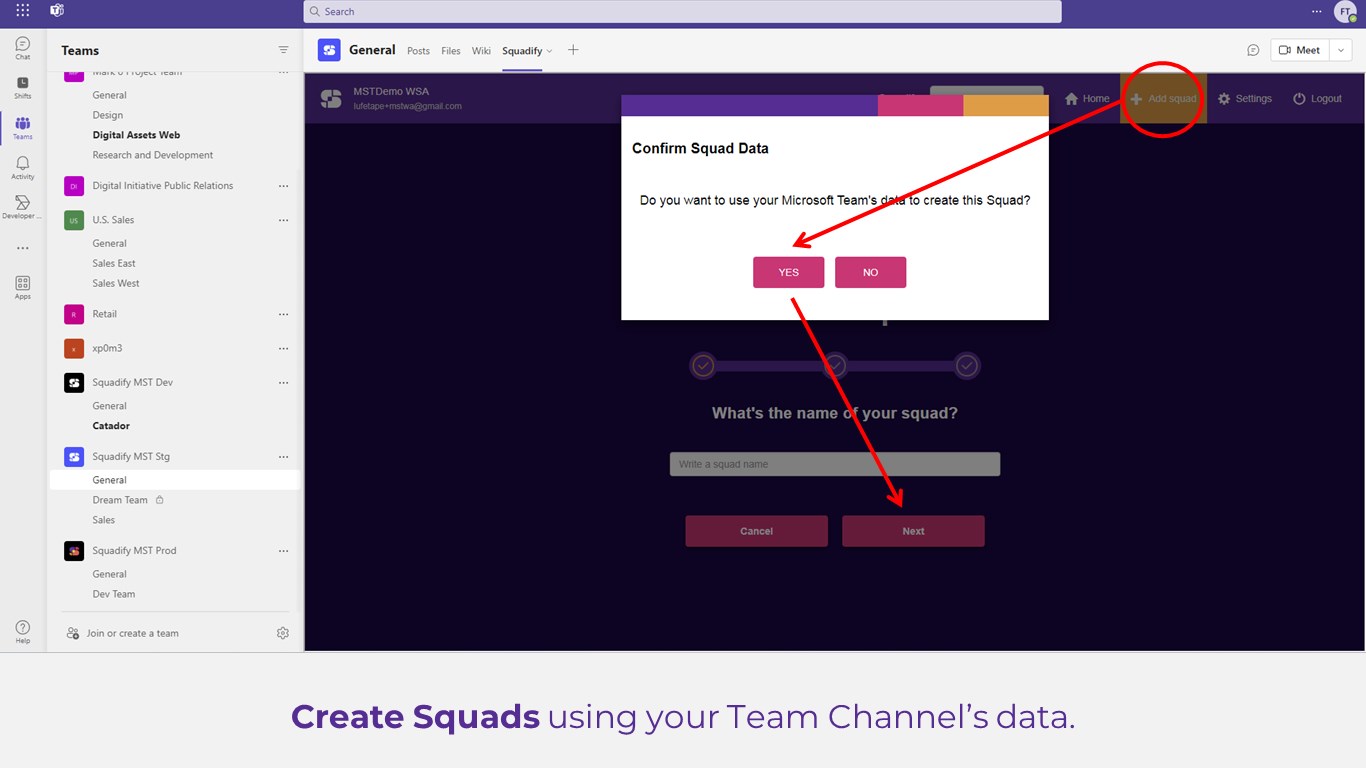The width and height of the screenshot is (1366, 768).
Task: Open Chat in the left rail
Action: 22,49
